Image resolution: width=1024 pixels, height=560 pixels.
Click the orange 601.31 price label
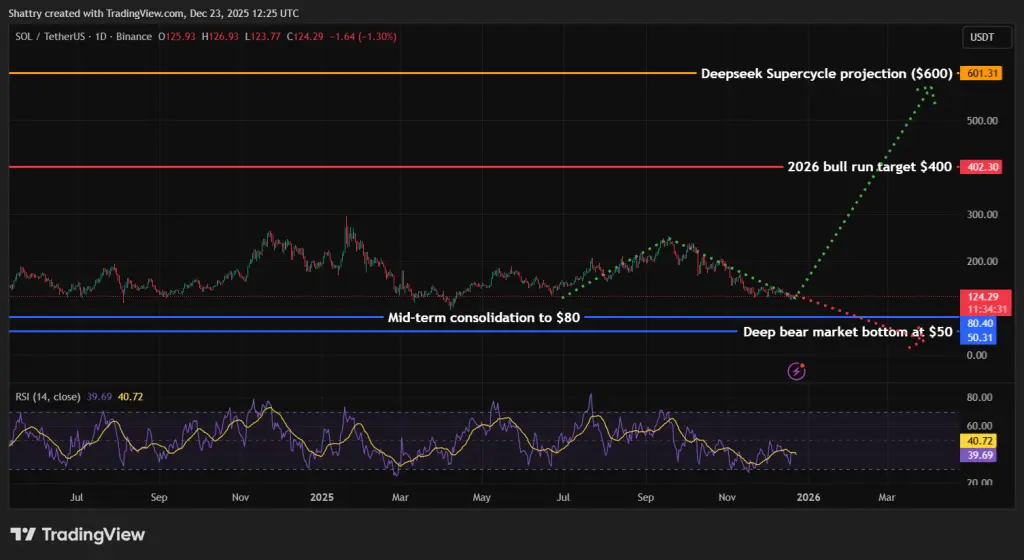pos(979,73)
